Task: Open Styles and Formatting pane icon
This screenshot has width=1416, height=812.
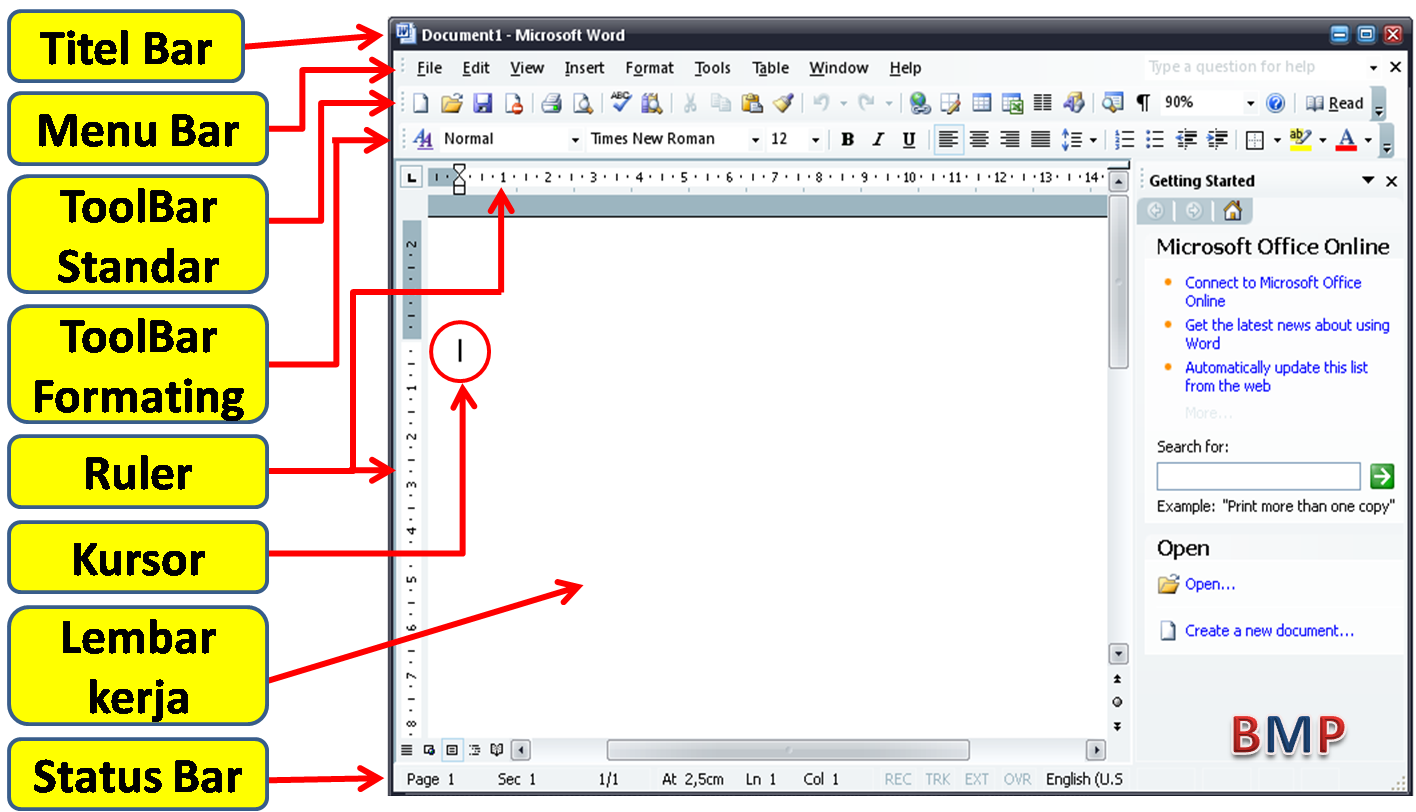Action: (423, 139)
